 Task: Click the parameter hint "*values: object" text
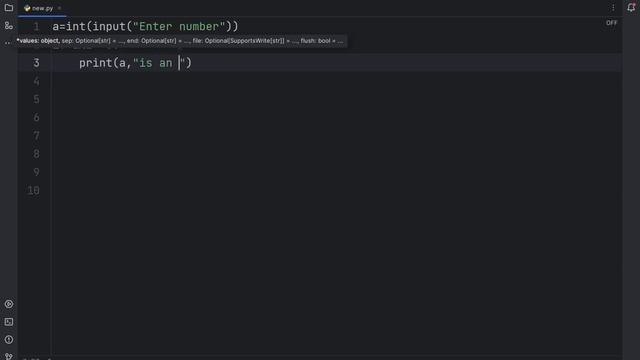[38, 41]
